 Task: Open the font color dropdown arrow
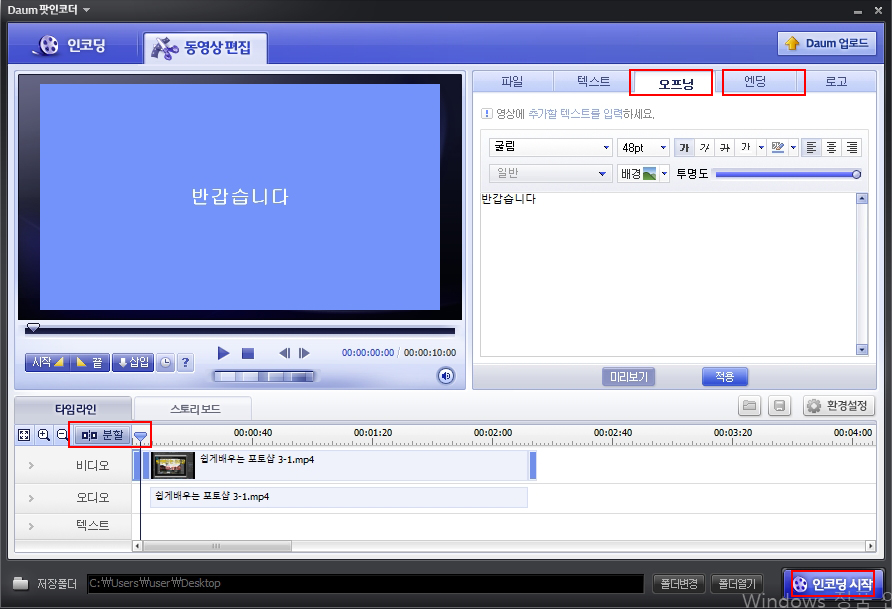pos(761,147)
